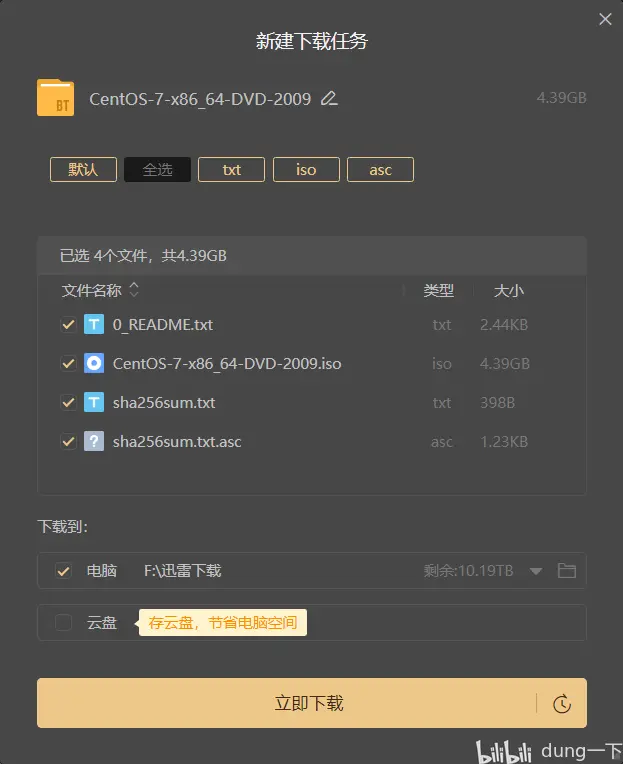The image size is (623, 764).
Task: Click the 4.39GB size of iso row
Action: pyautogui.click(x=505, y=363)
